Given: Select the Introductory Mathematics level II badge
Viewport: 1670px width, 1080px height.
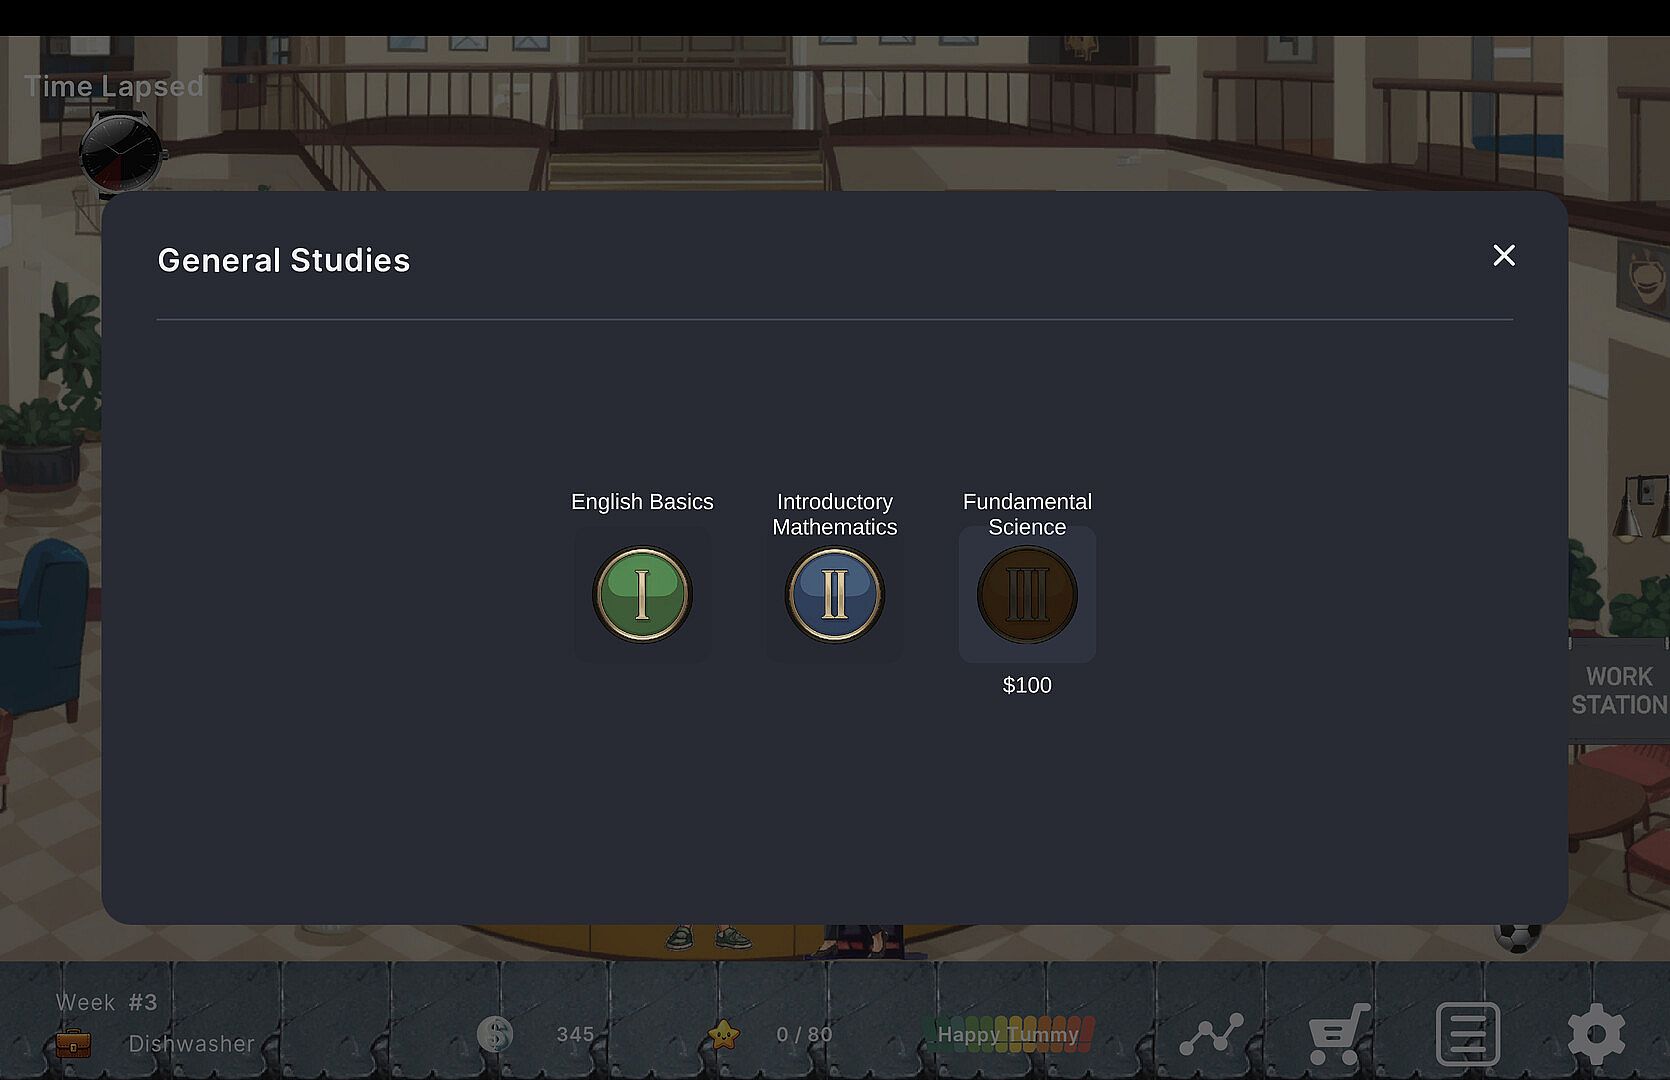Looking at the screenshot, I should point(835,595).
